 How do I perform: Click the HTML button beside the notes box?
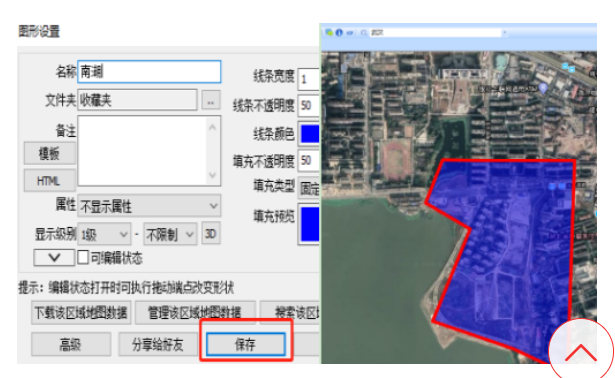[49, 181]
